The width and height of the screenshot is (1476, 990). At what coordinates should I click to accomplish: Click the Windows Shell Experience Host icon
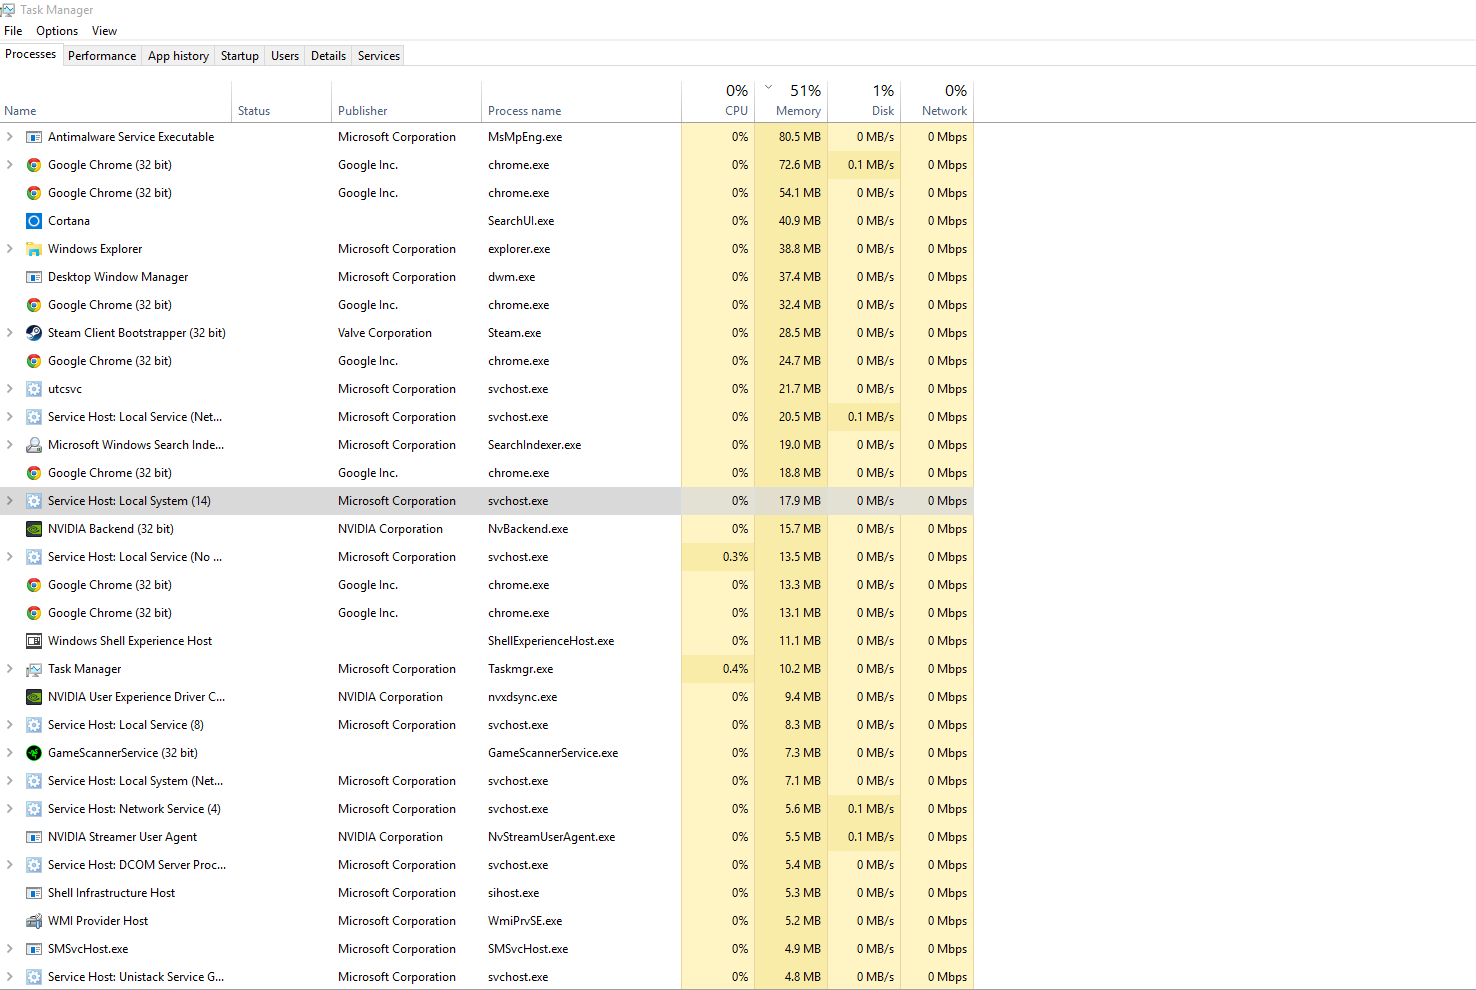pyautogui.click(x=34, y=641)
